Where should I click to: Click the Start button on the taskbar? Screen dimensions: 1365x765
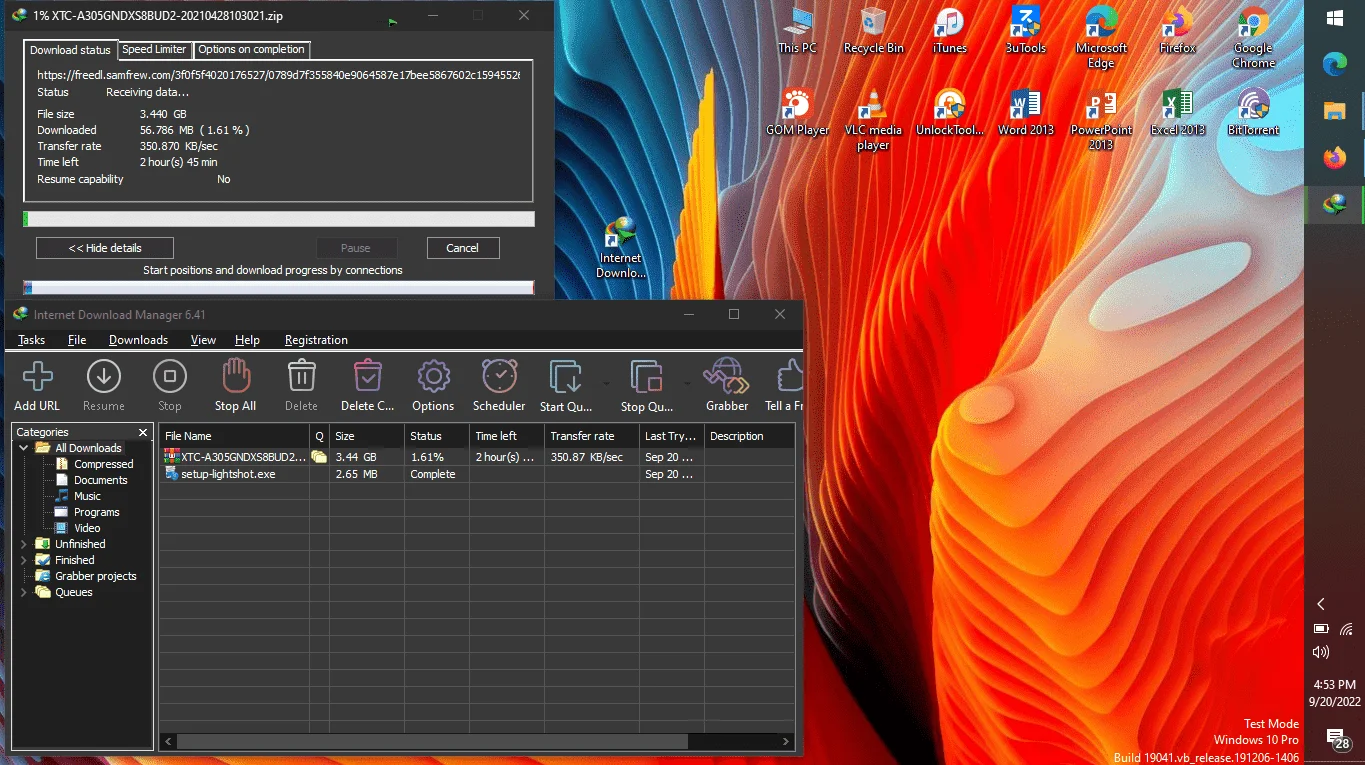[1334, 18]
